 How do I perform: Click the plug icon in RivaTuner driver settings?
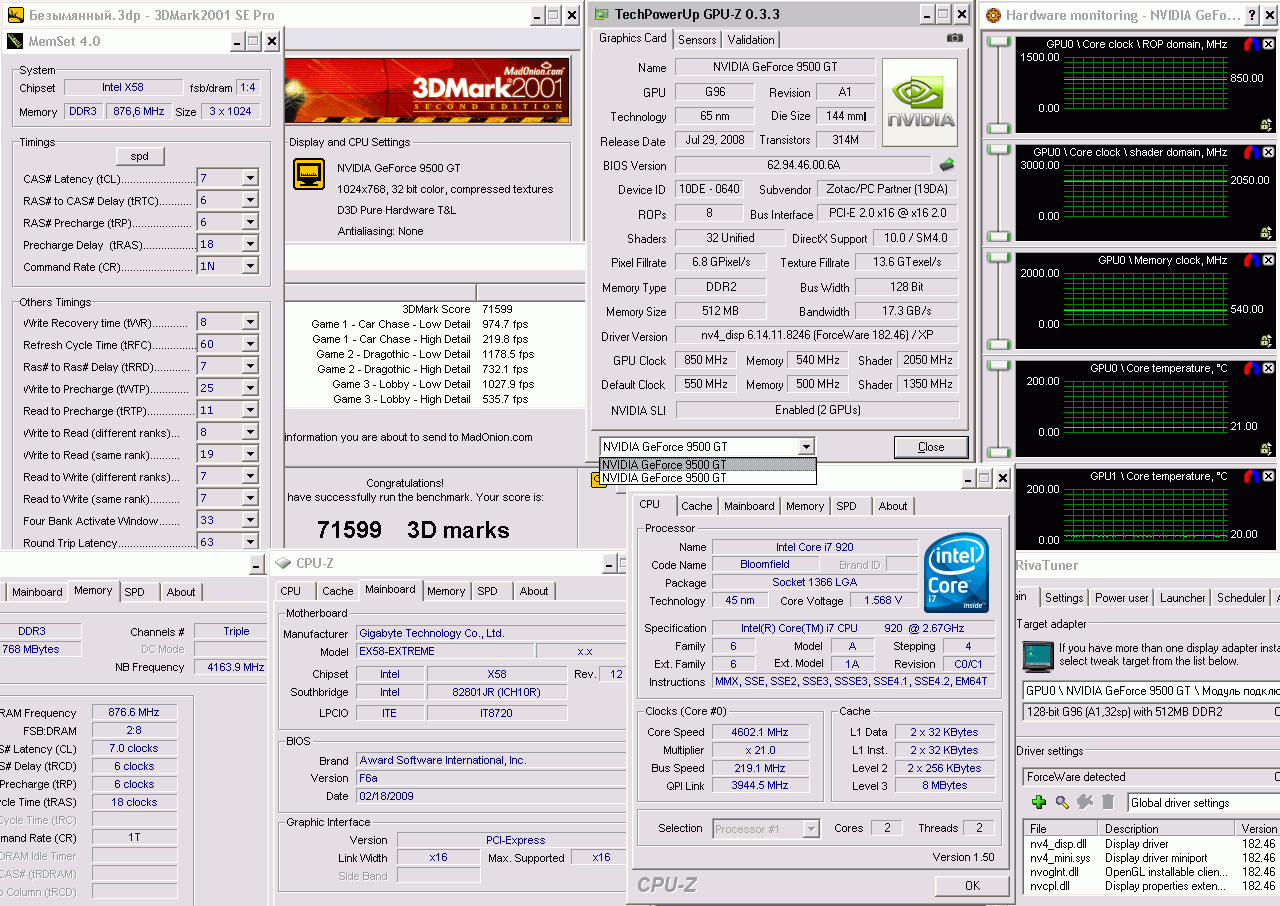1085,802
